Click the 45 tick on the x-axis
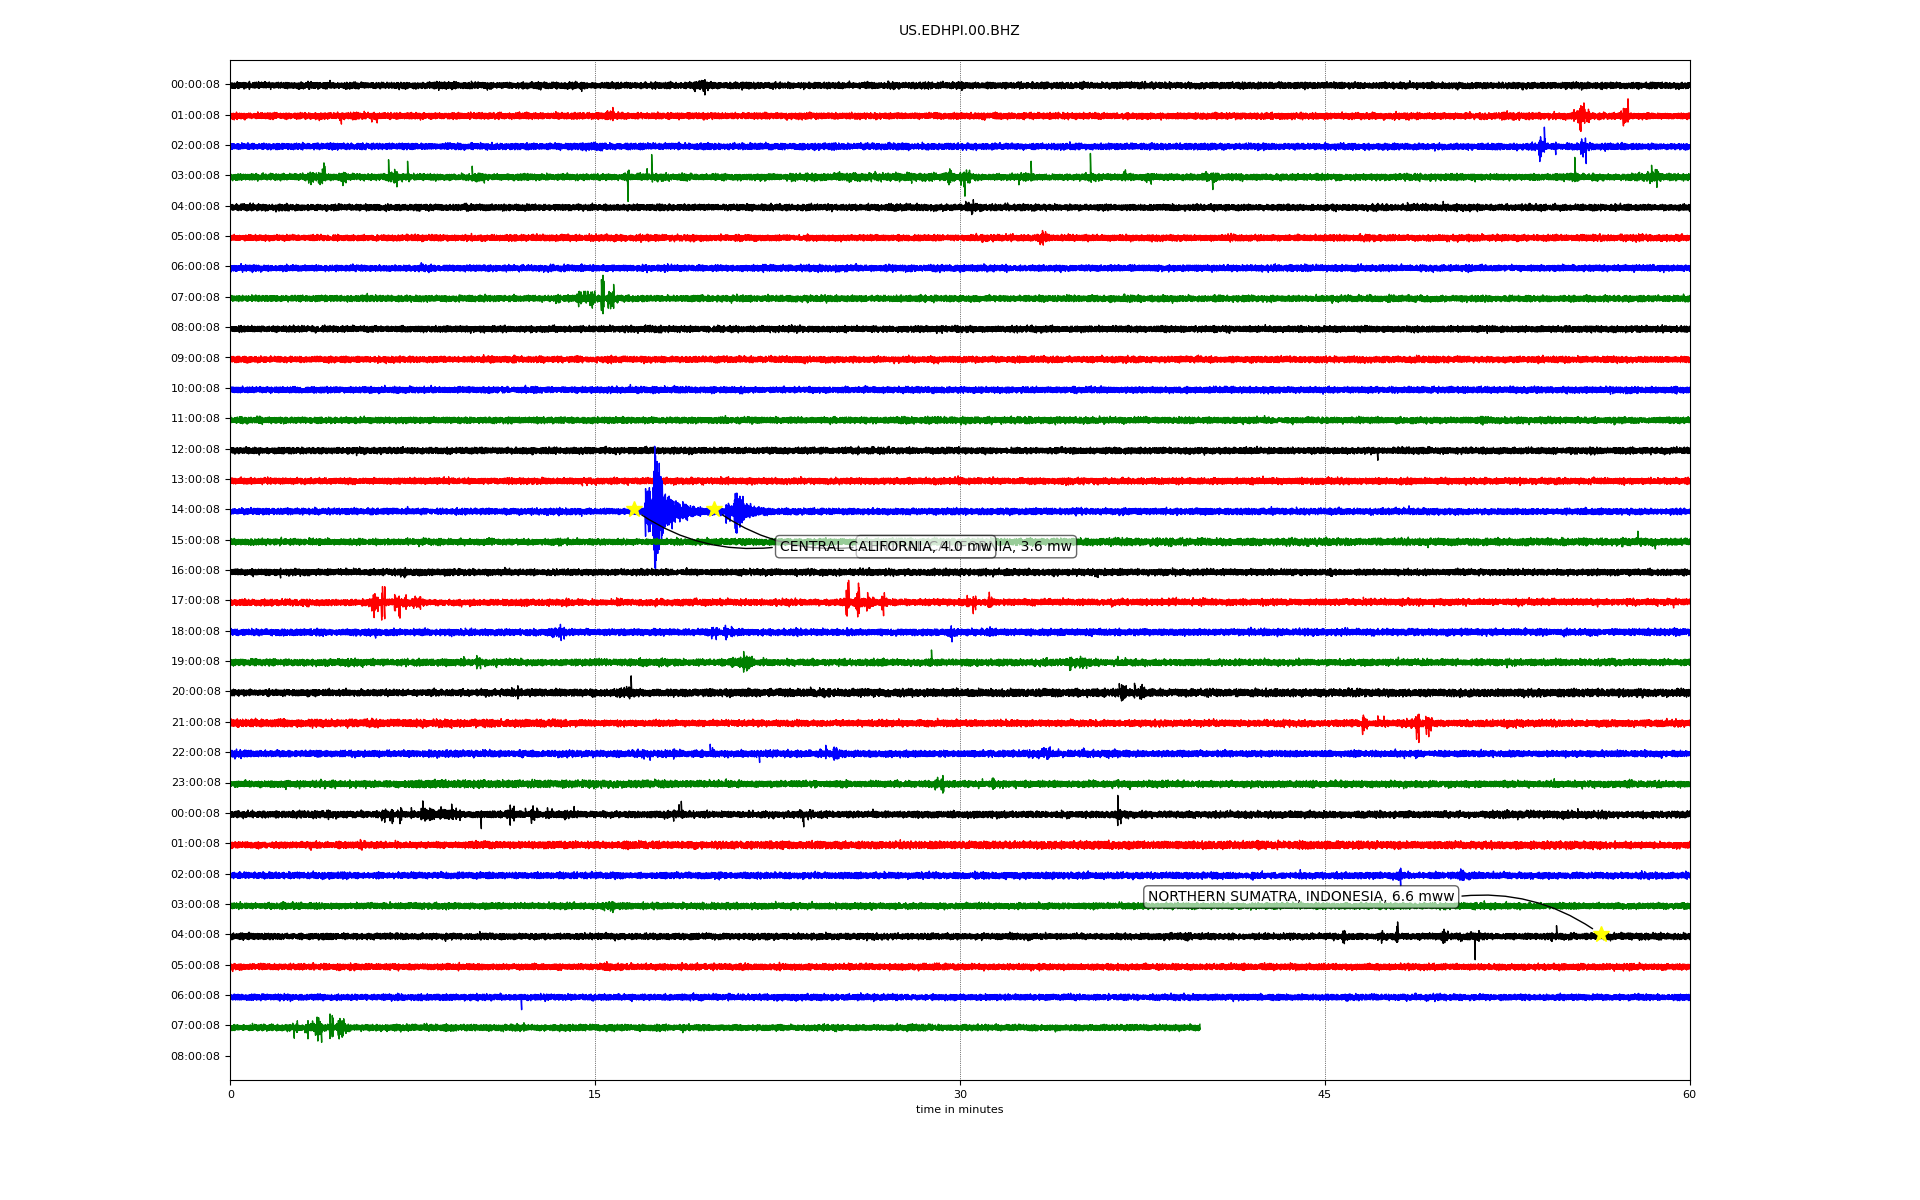 pyautogui.click(x=1325, y=1094)
